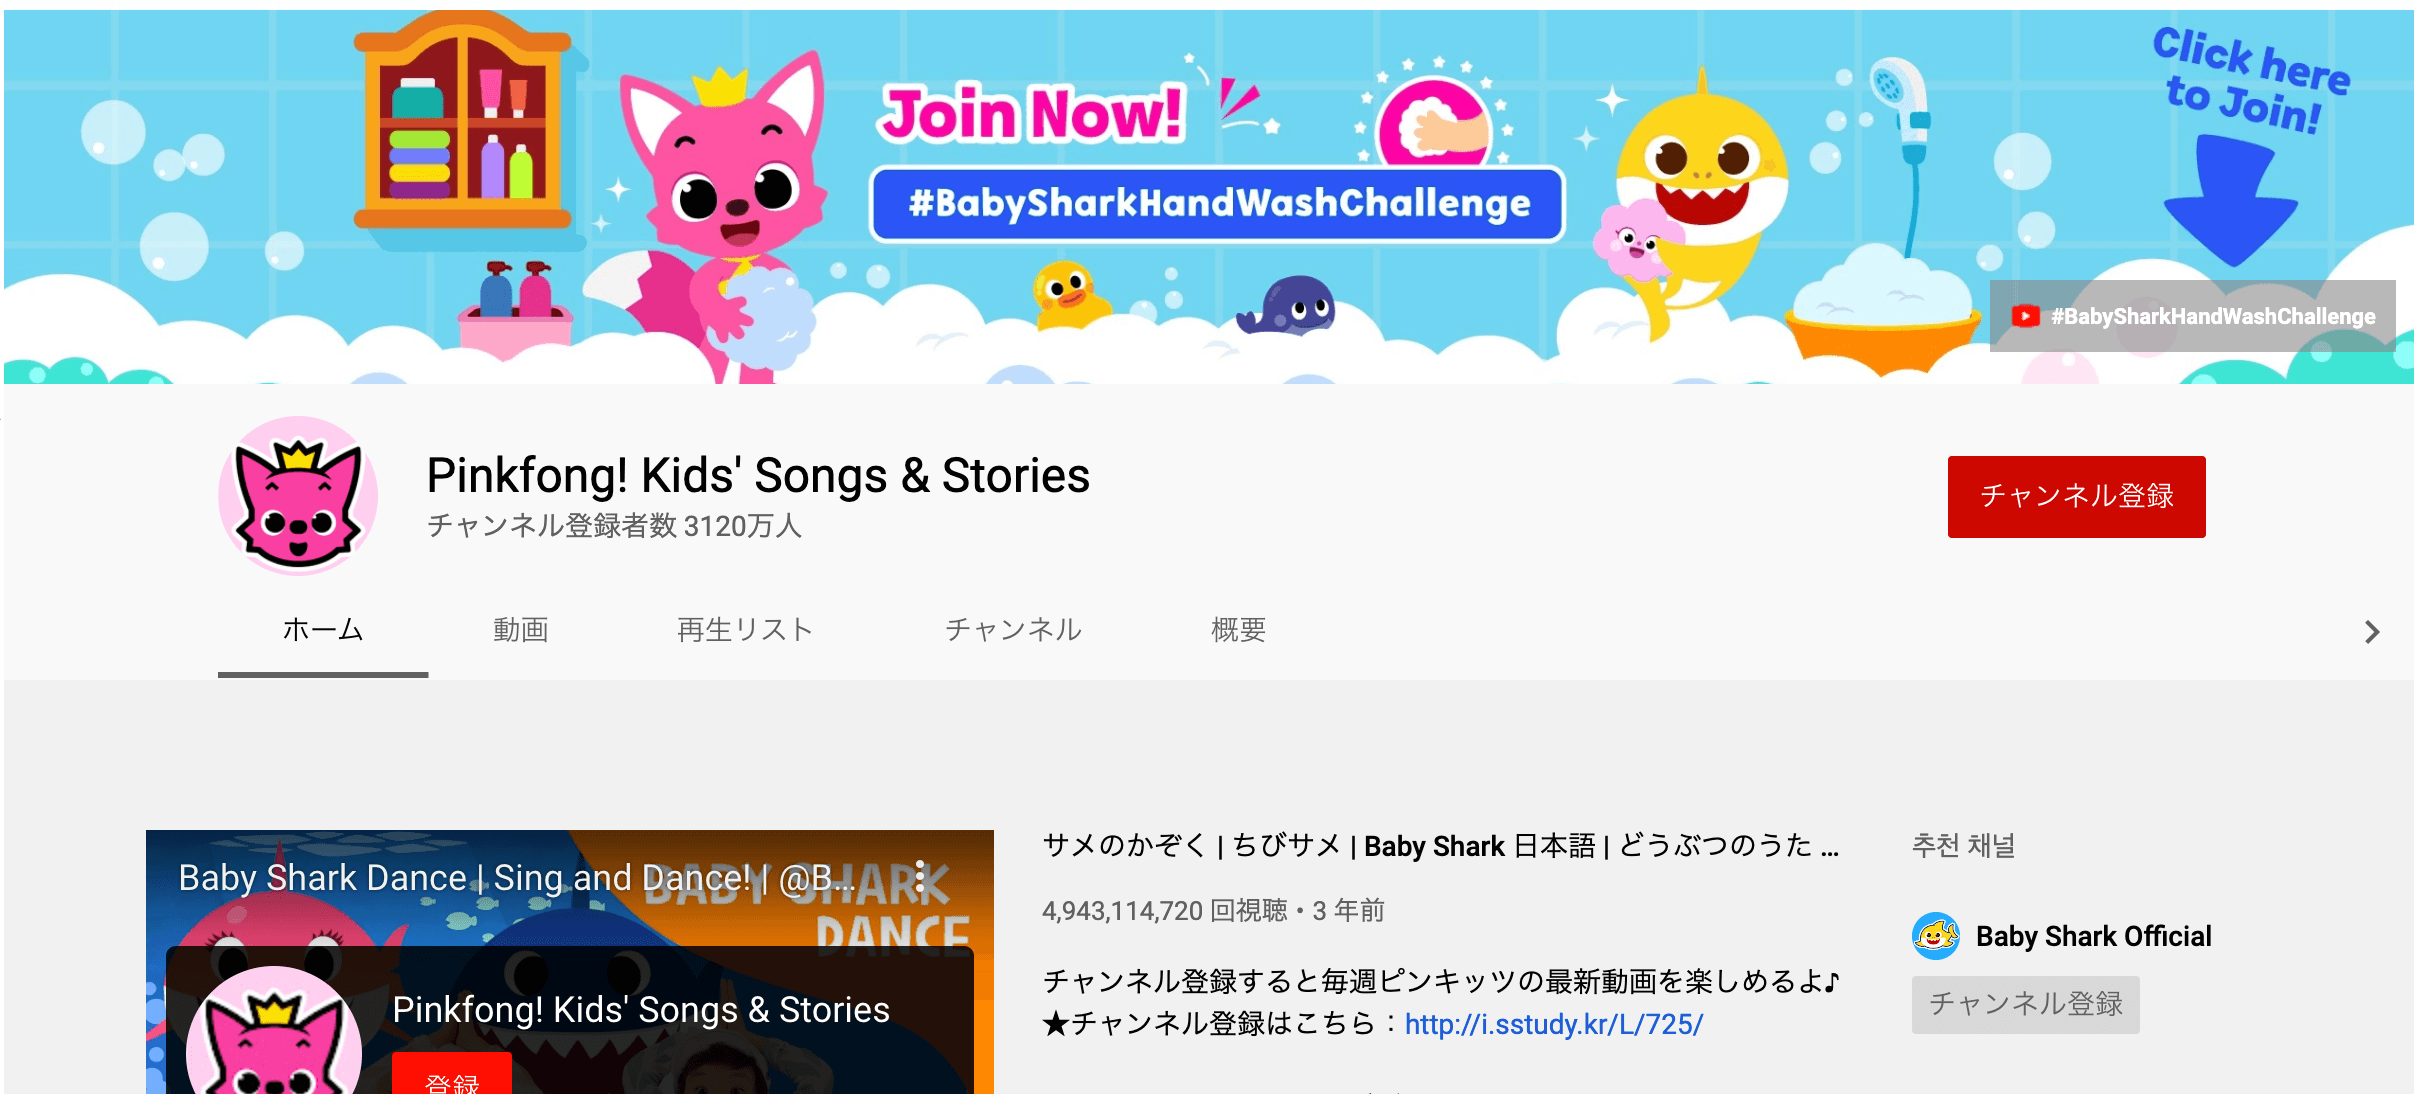The width and height of the screenshot is (2414, 1094).
Task: Switch to the ホーム tab
Action: (323, 629)
